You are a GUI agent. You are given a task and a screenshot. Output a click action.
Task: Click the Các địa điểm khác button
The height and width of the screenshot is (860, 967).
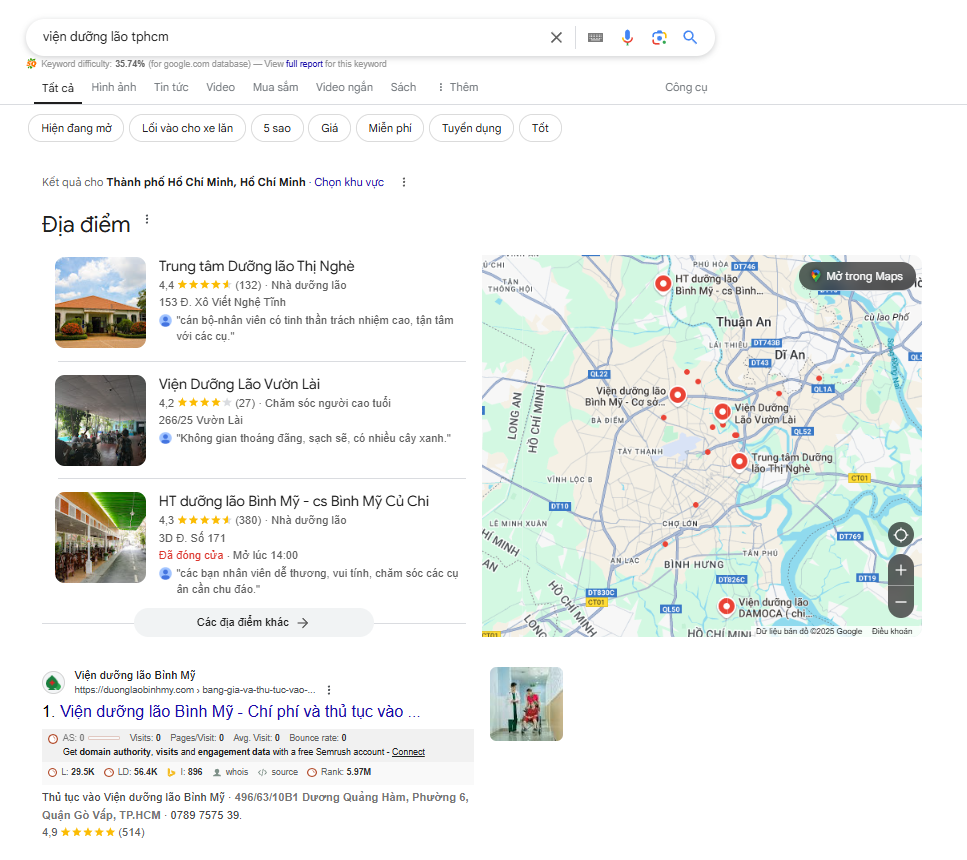253,622
